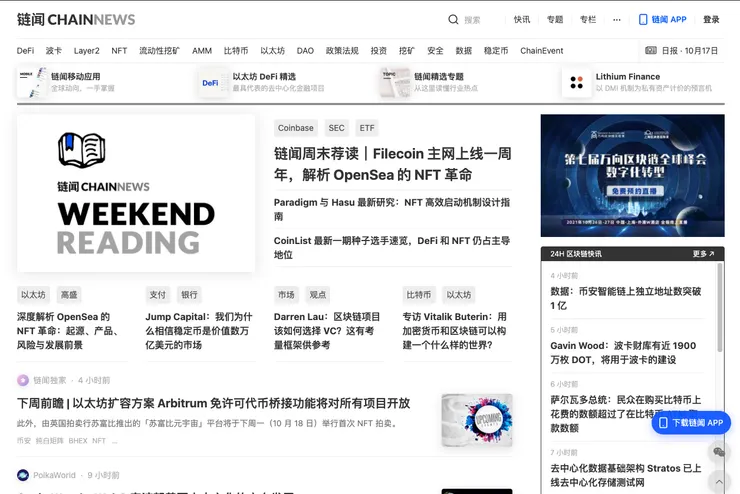Open the Upcoming article thumbnail

pyautogui.click(x=477, y=420)
